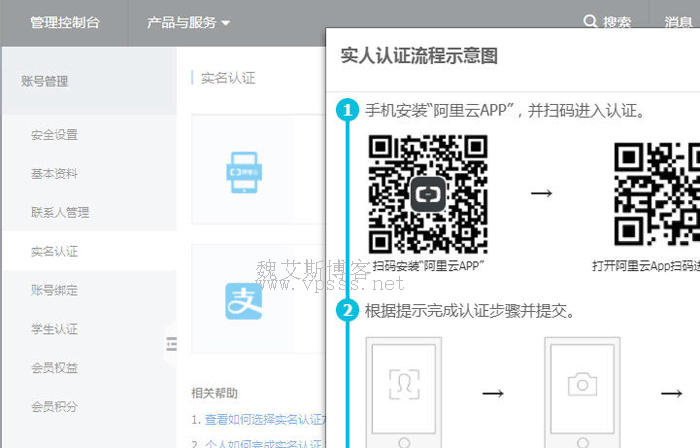Click the Aliyun app phone icon card

pyautogui.click(x=243, y=171)
